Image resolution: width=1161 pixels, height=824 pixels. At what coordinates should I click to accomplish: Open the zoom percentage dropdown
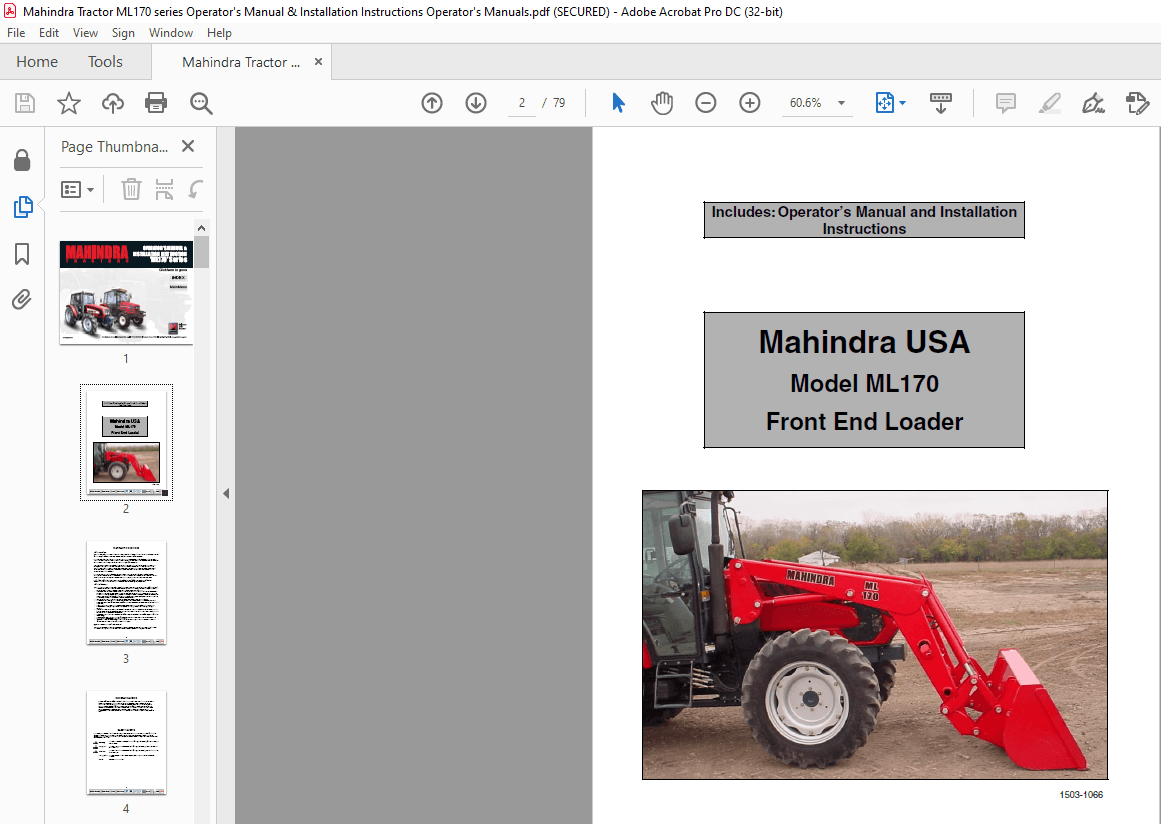[x=840, y=102]
